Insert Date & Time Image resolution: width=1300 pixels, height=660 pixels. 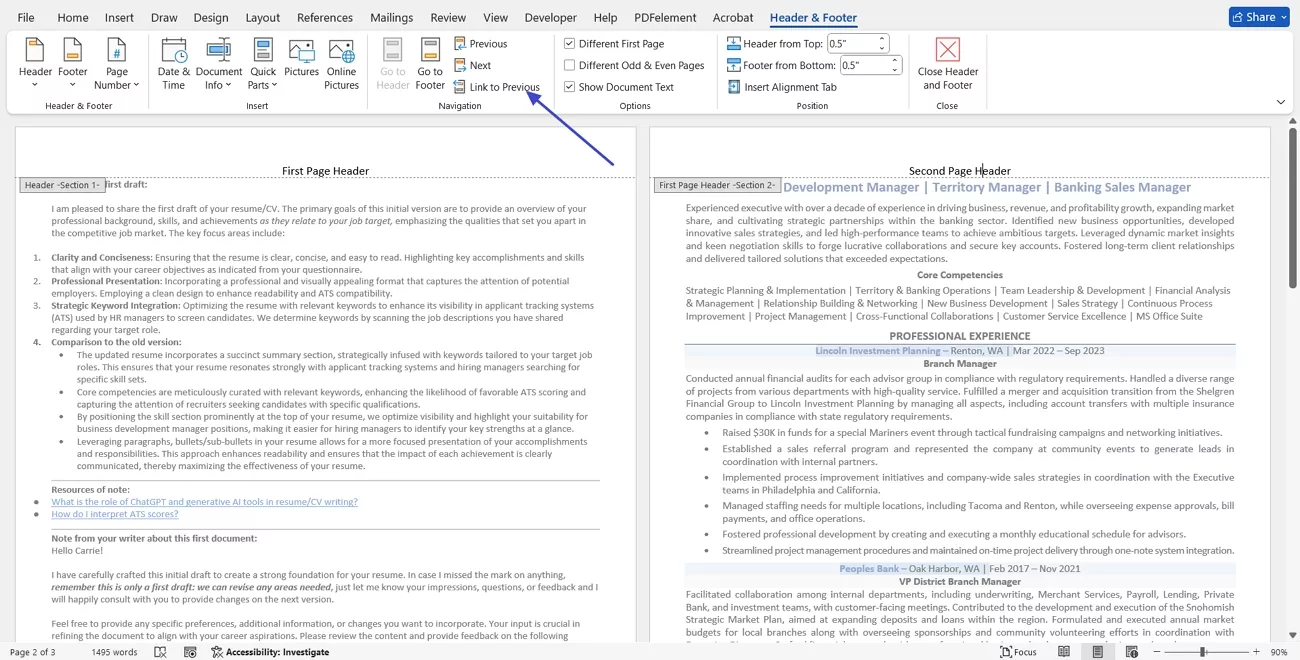pyautogui.click(x=174, y=64)
